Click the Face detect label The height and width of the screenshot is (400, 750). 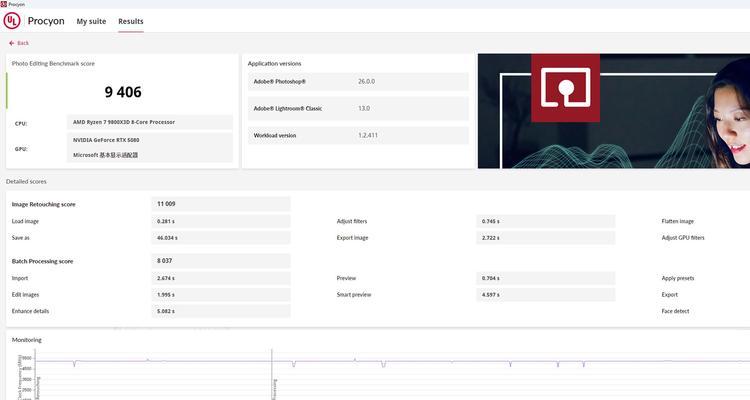click(x=675, y=311)
